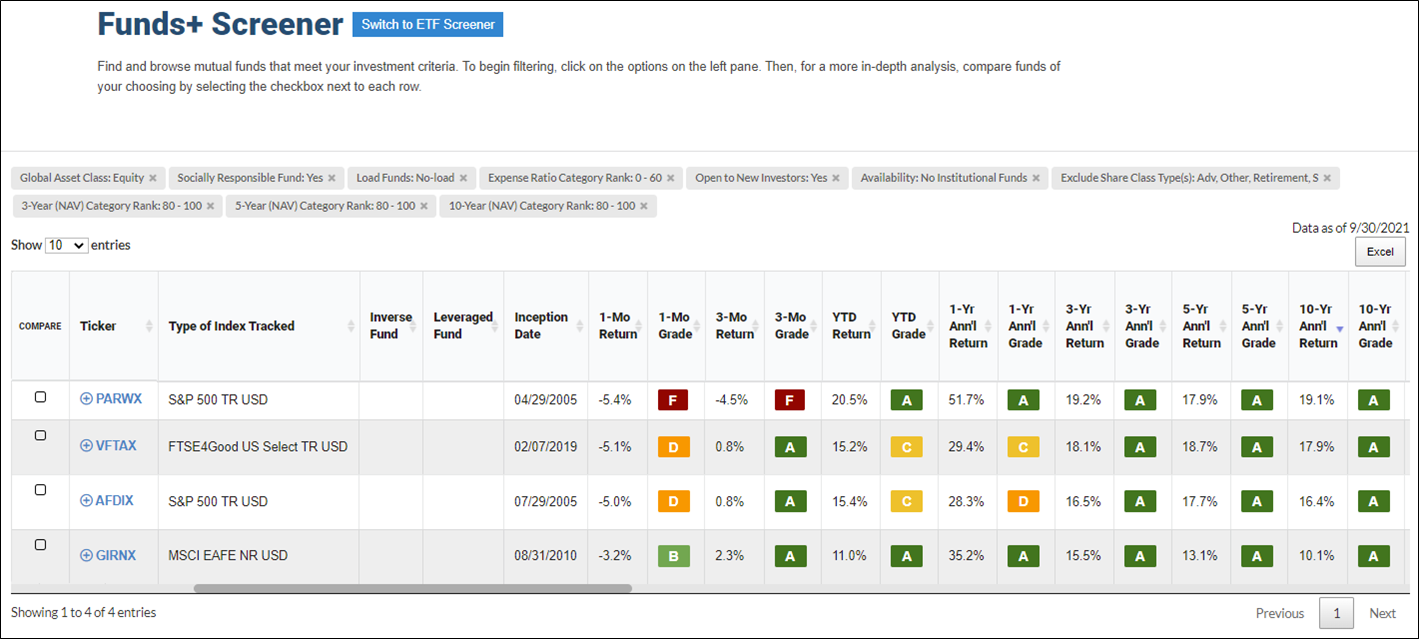Sort by Type of Index Tracked header
The width and height of the screenshot is (1419, 639).
259,326
